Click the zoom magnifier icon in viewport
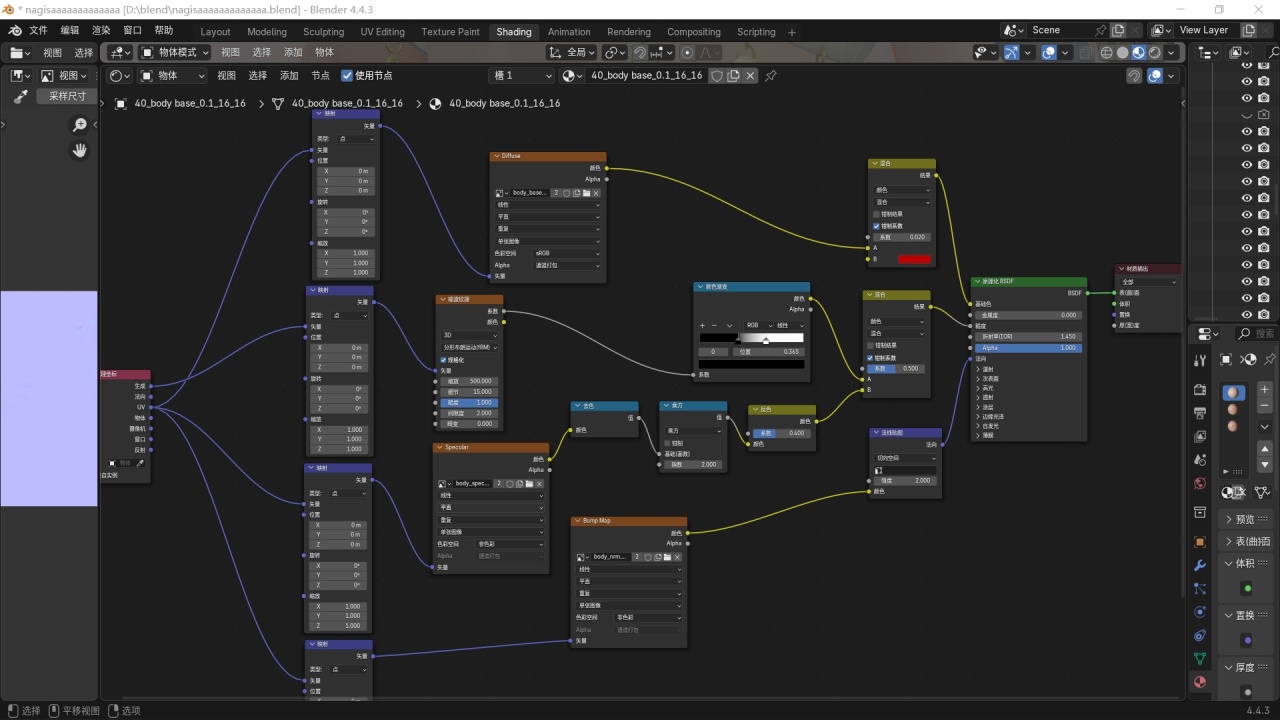The image size is (1280, 720). point(80,125)
